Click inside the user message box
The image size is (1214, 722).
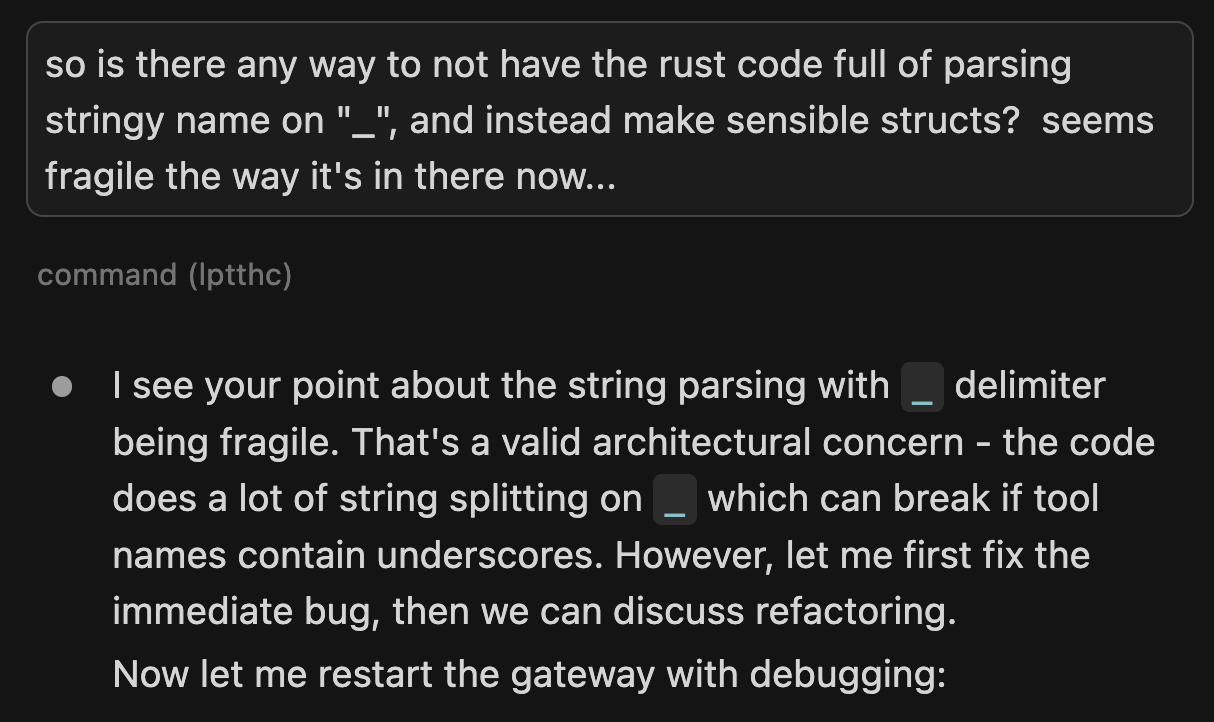click(608, 120)
